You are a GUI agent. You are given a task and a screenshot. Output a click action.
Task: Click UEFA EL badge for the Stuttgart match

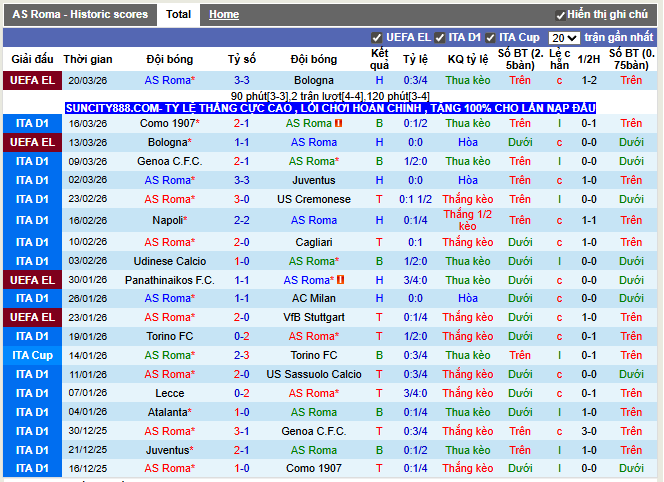pyautogui.click(x=32, y=317)
